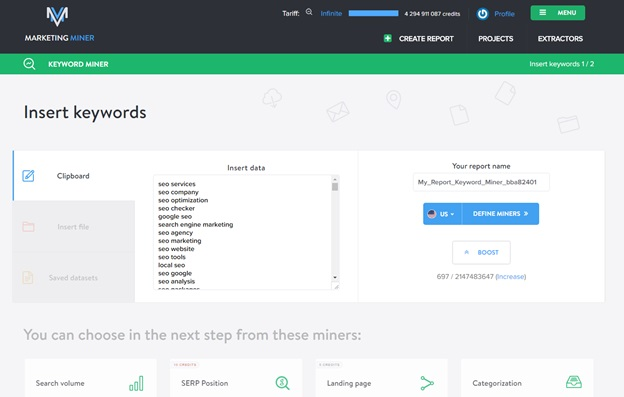Screen dimensions: 624x397
Task: Click the Keyword Miner magnifier icon
Action: coord(29,64)
